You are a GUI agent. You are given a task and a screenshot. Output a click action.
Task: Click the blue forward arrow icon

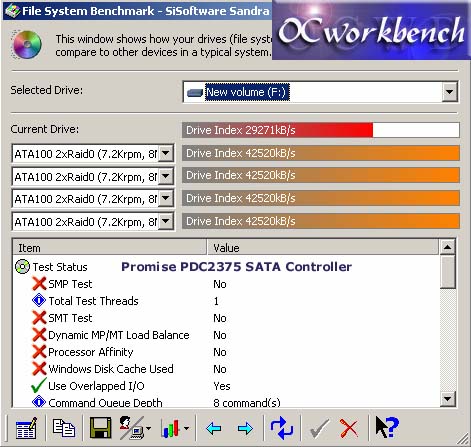coord(245,428)
